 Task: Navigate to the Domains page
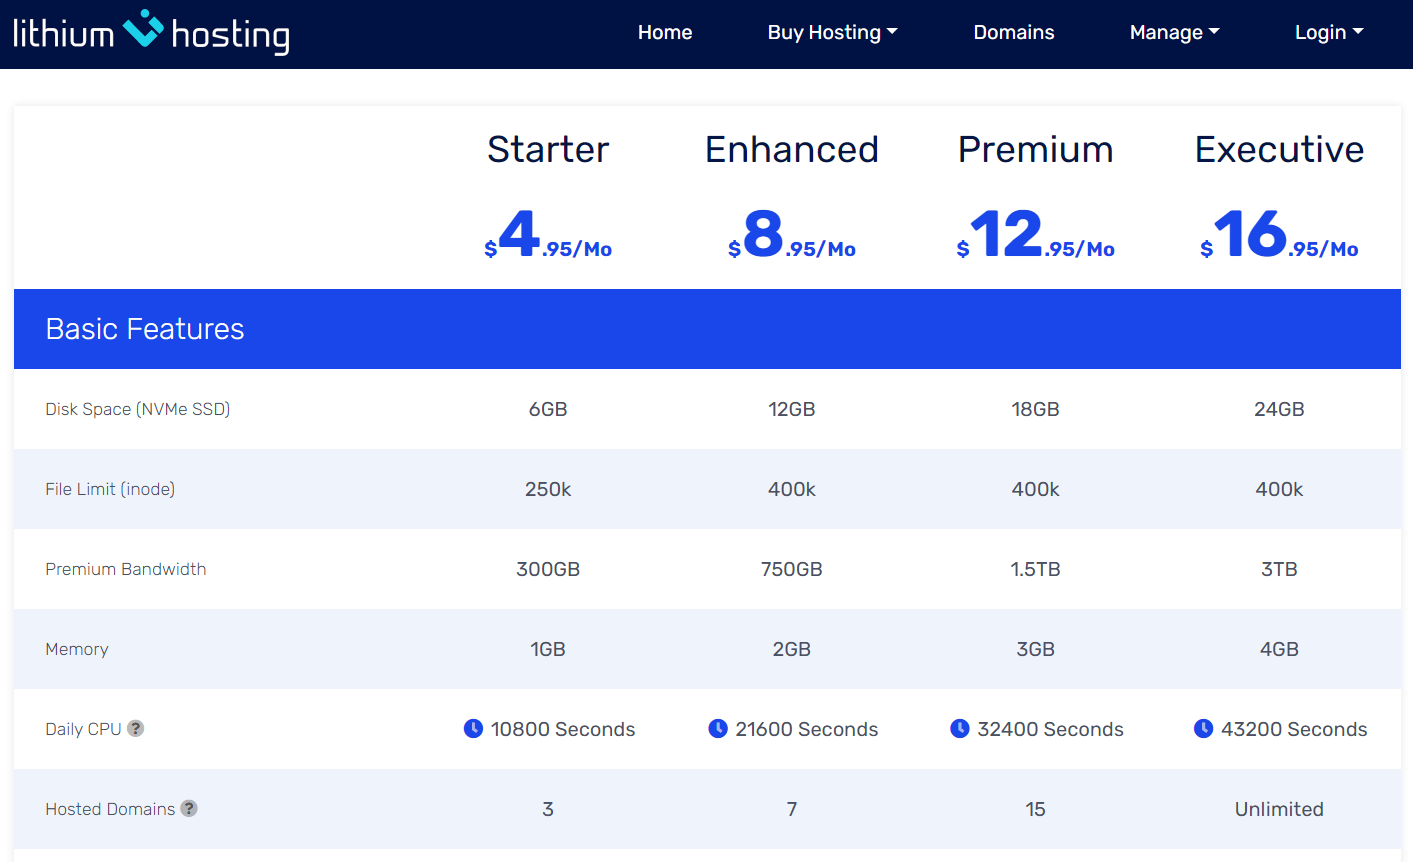(1013, 32)
